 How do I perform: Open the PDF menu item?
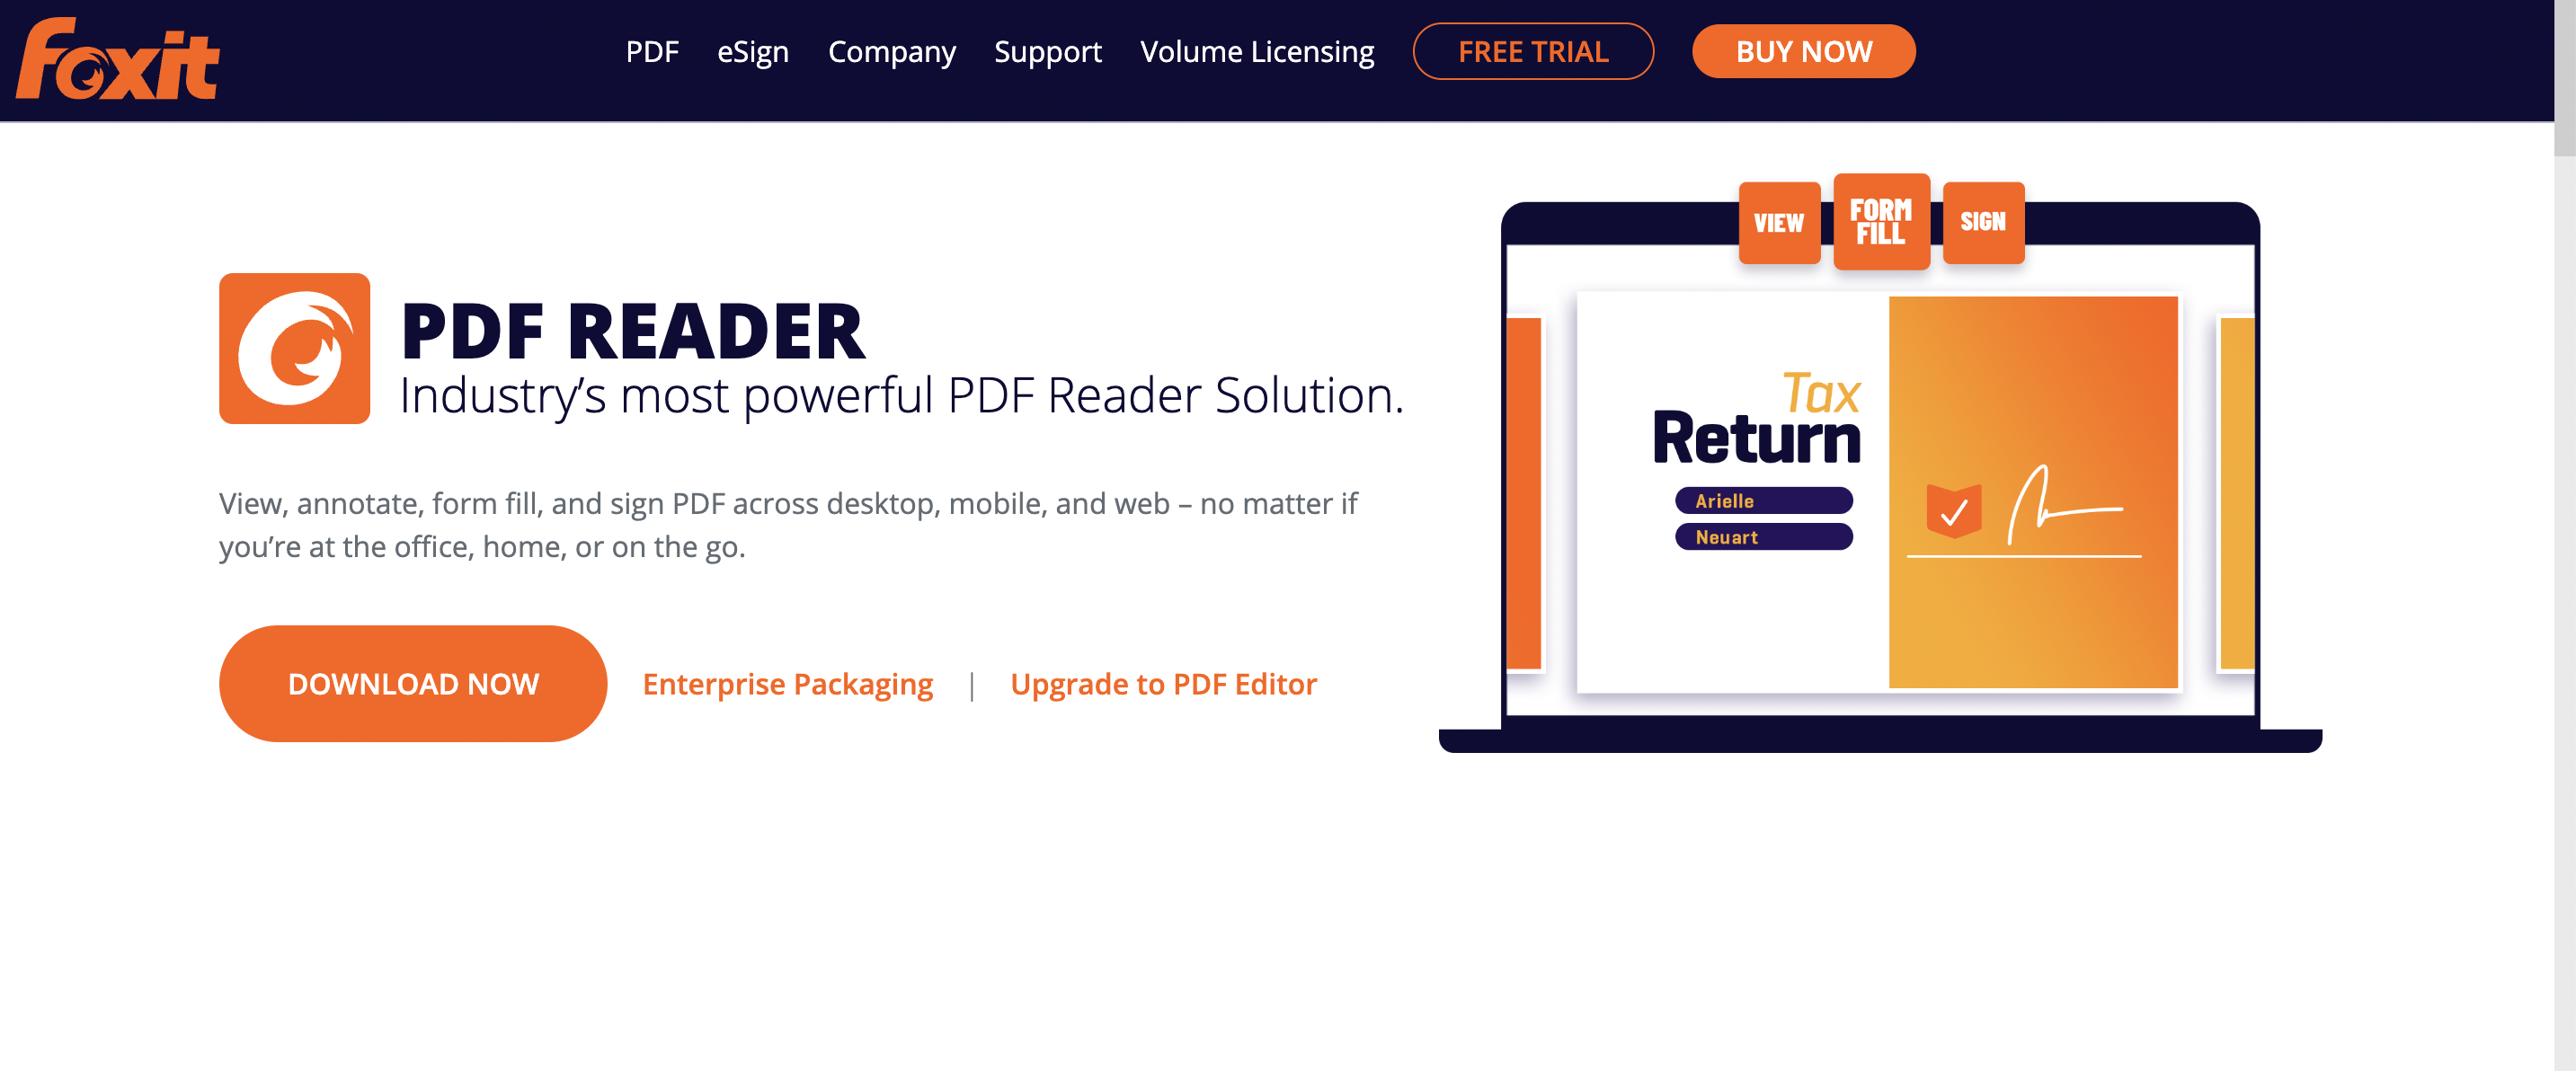(x=653, y=51)
